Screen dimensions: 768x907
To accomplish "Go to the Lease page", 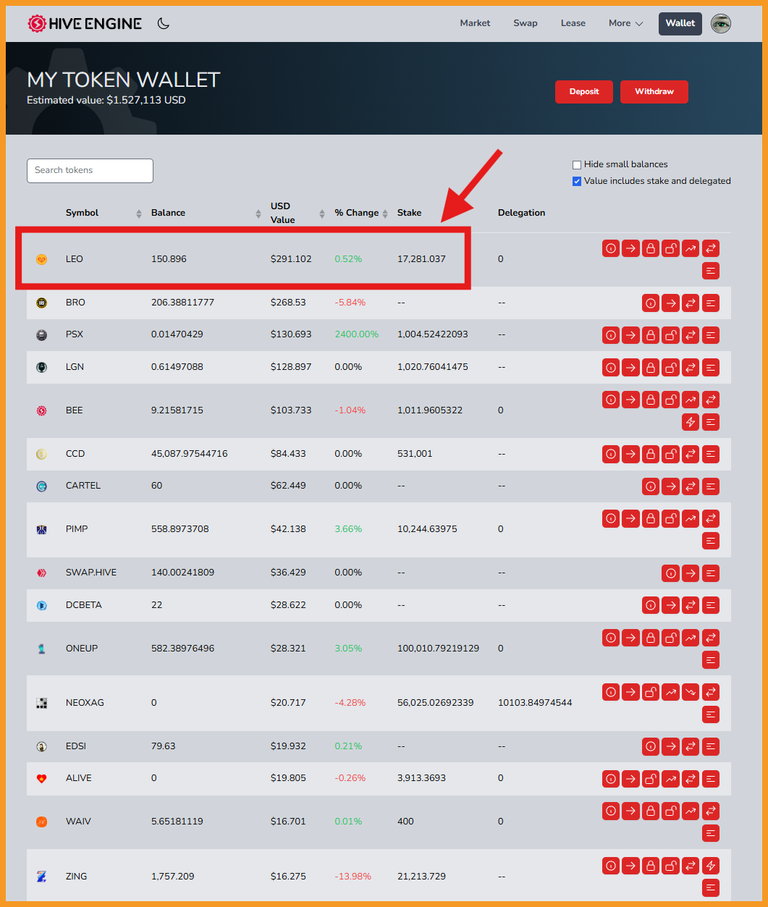I will point(573,23).
